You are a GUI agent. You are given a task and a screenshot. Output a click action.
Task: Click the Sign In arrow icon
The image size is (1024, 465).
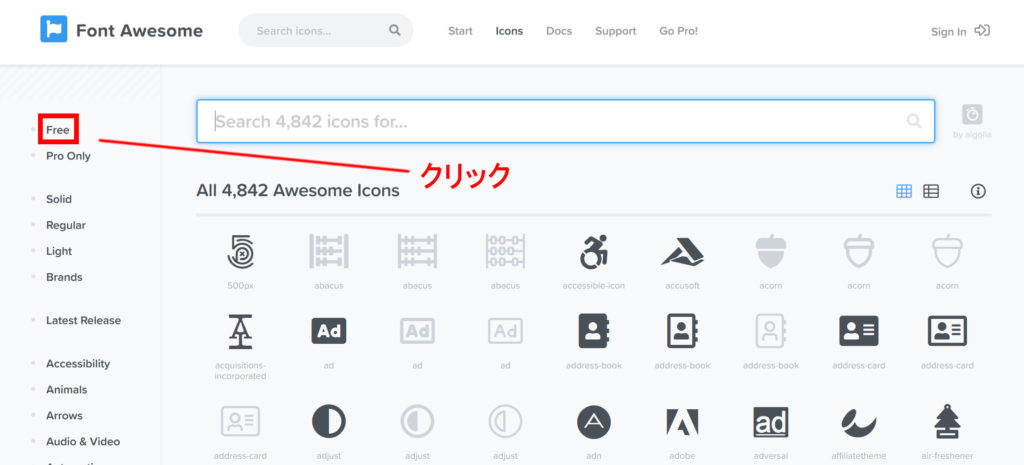click(982, 30)
